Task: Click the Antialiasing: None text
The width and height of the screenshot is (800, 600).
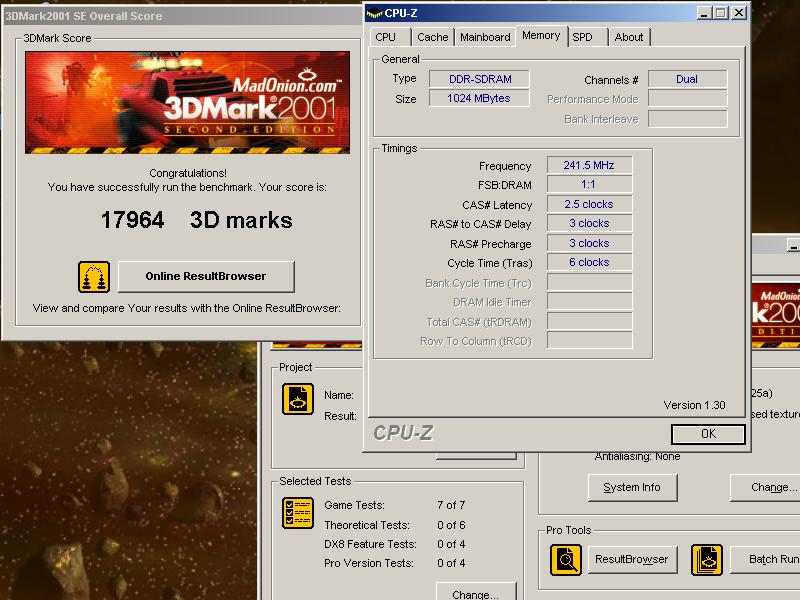Action: click(x=637, y=457)
